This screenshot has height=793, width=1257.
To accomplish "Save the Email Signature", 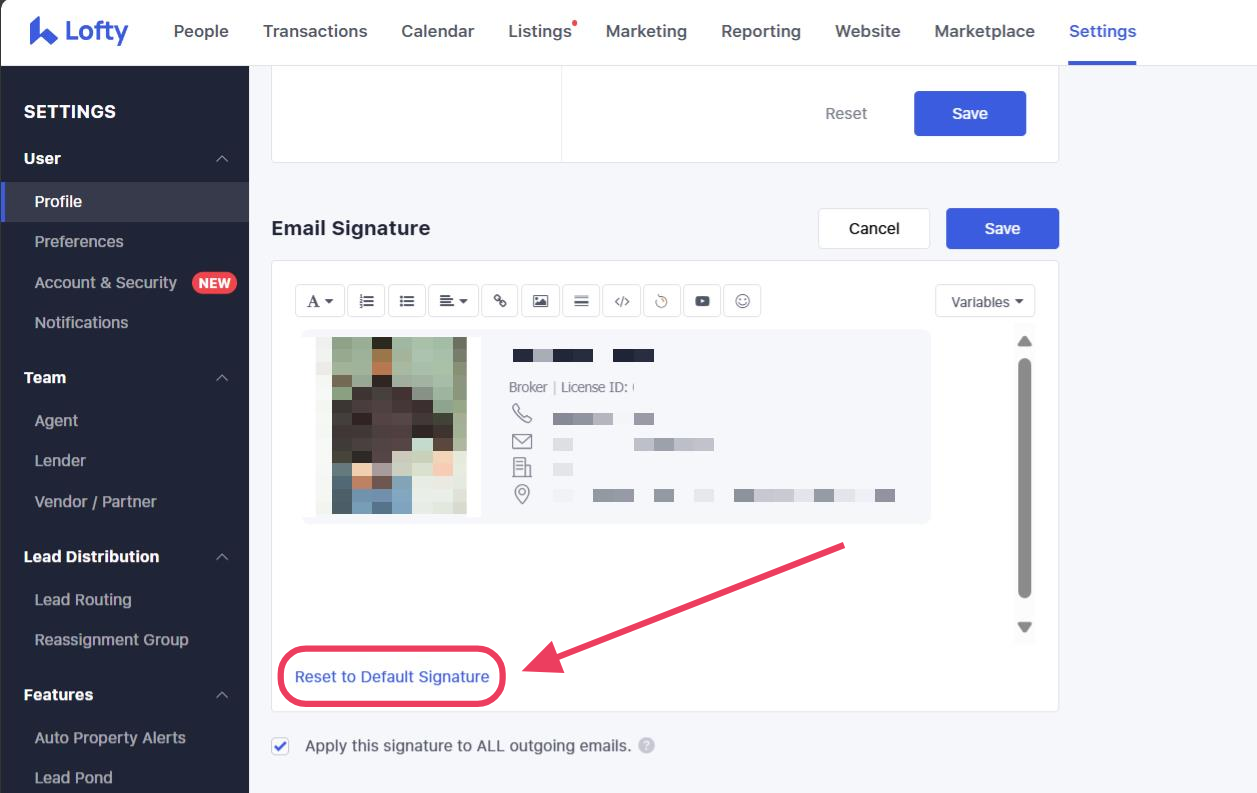I will (x=1001, y=228).
